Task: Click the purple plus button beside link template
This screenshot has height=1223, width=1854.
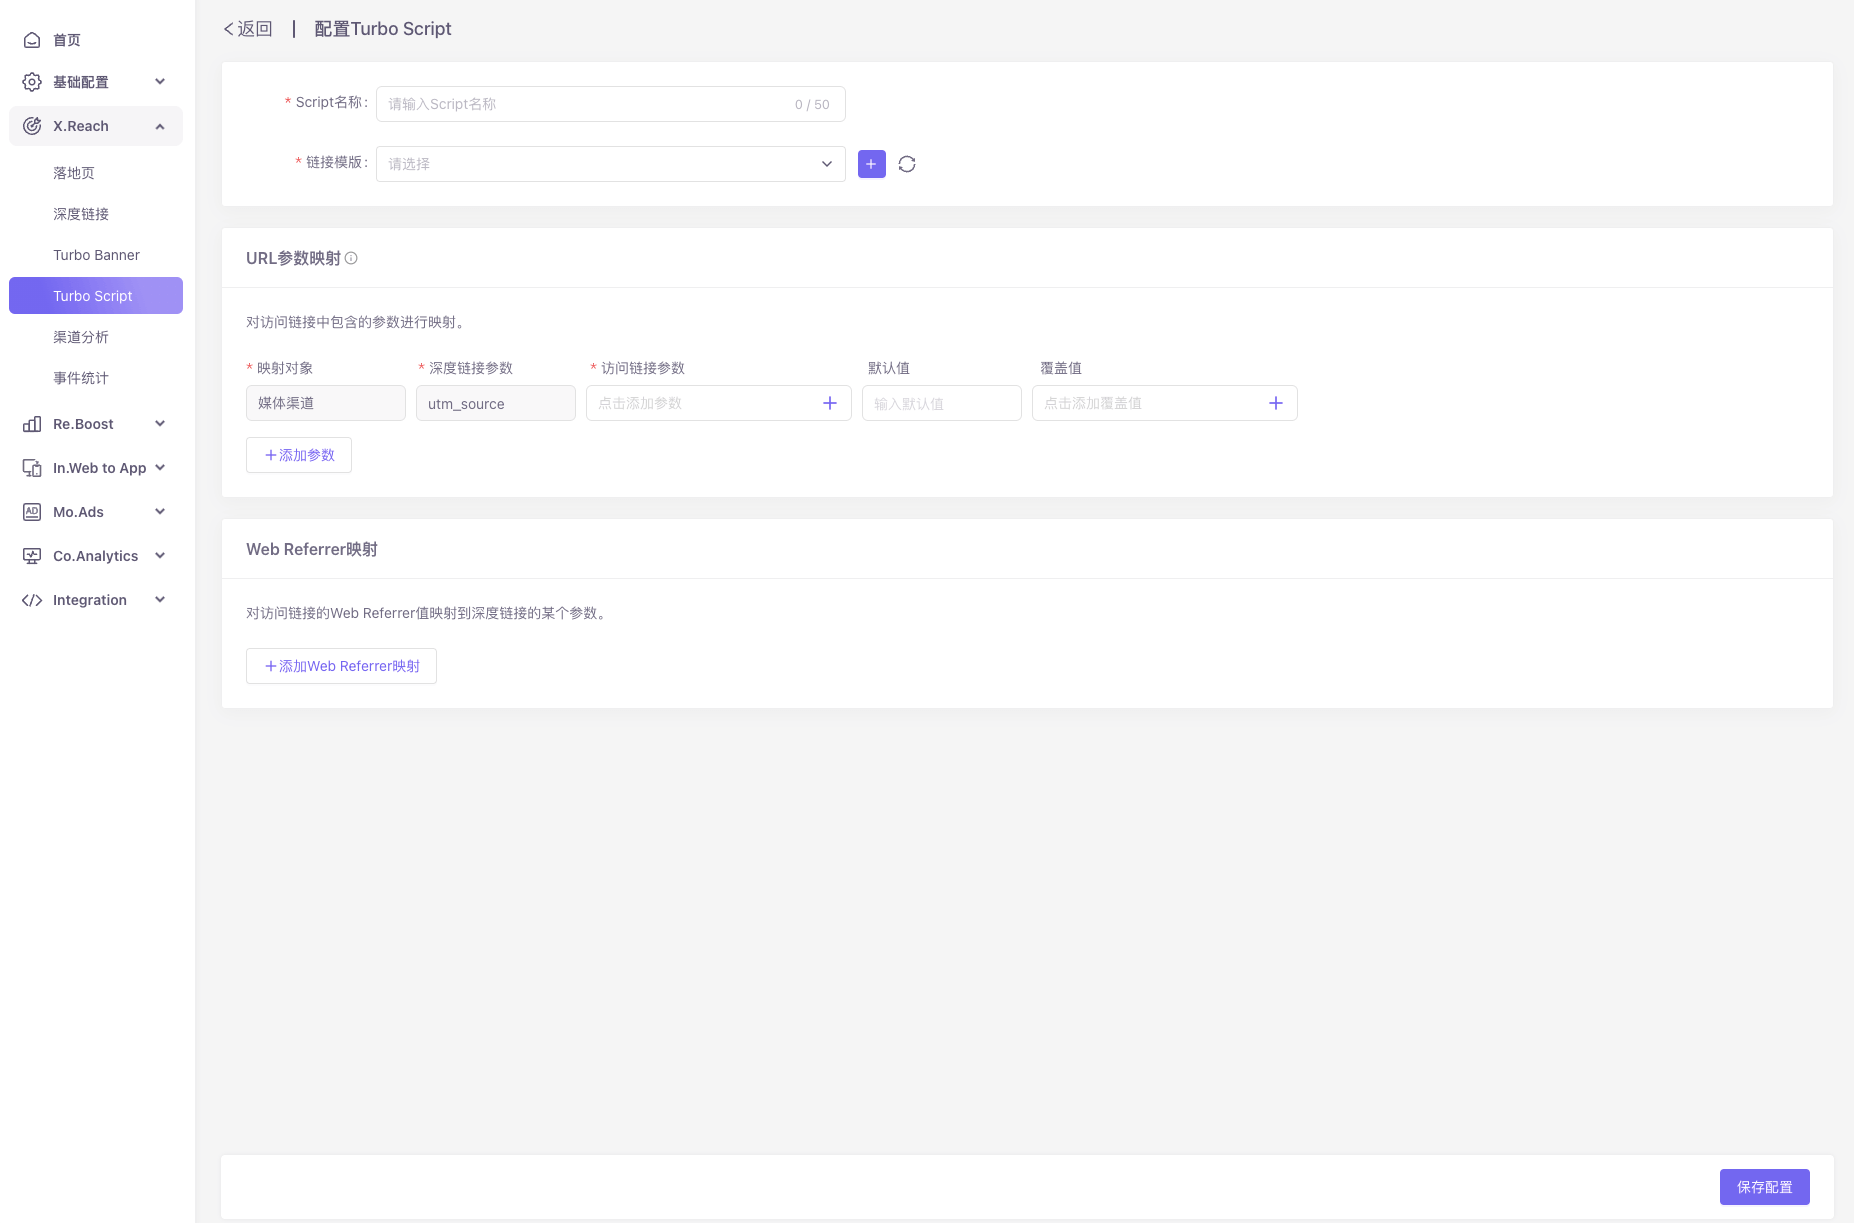Action: [x=871, y=164]
